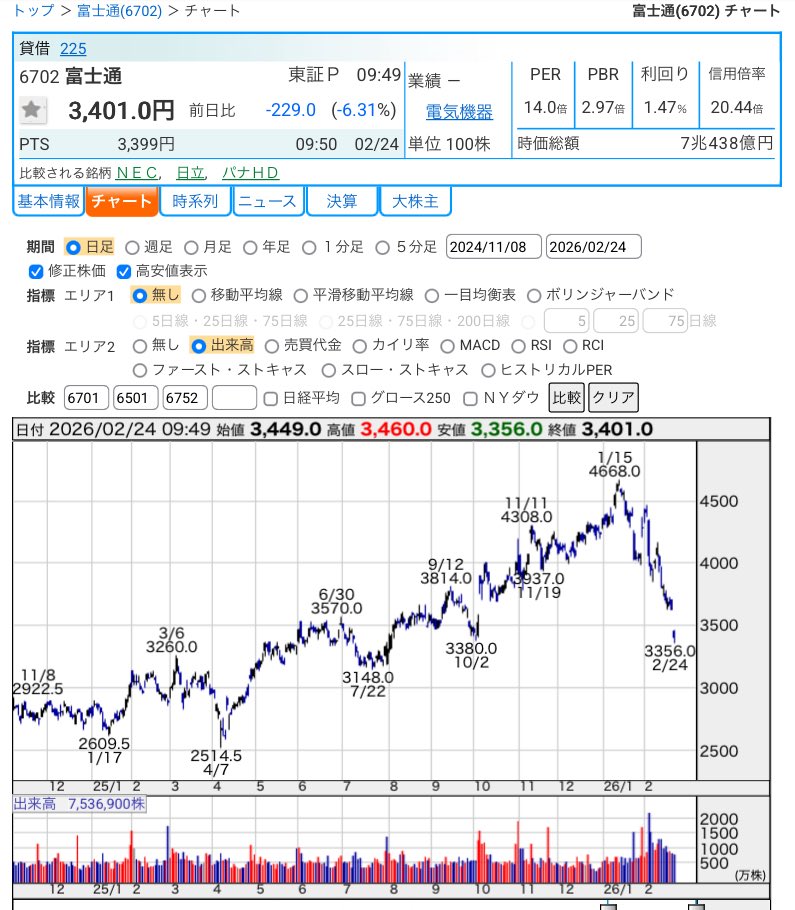Screen dimensions: 795x910
Task: Select エリア1 無し radio button
Action: tap(139, 295)
